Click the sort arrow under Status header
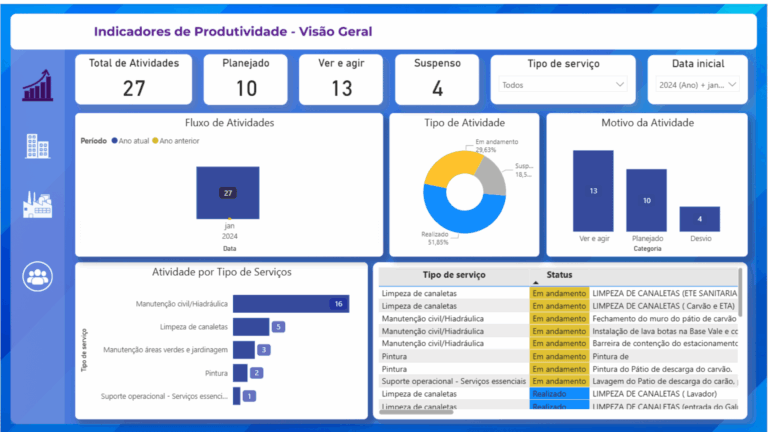This screenshot has width=768, height=432. (x=535, y=283)
